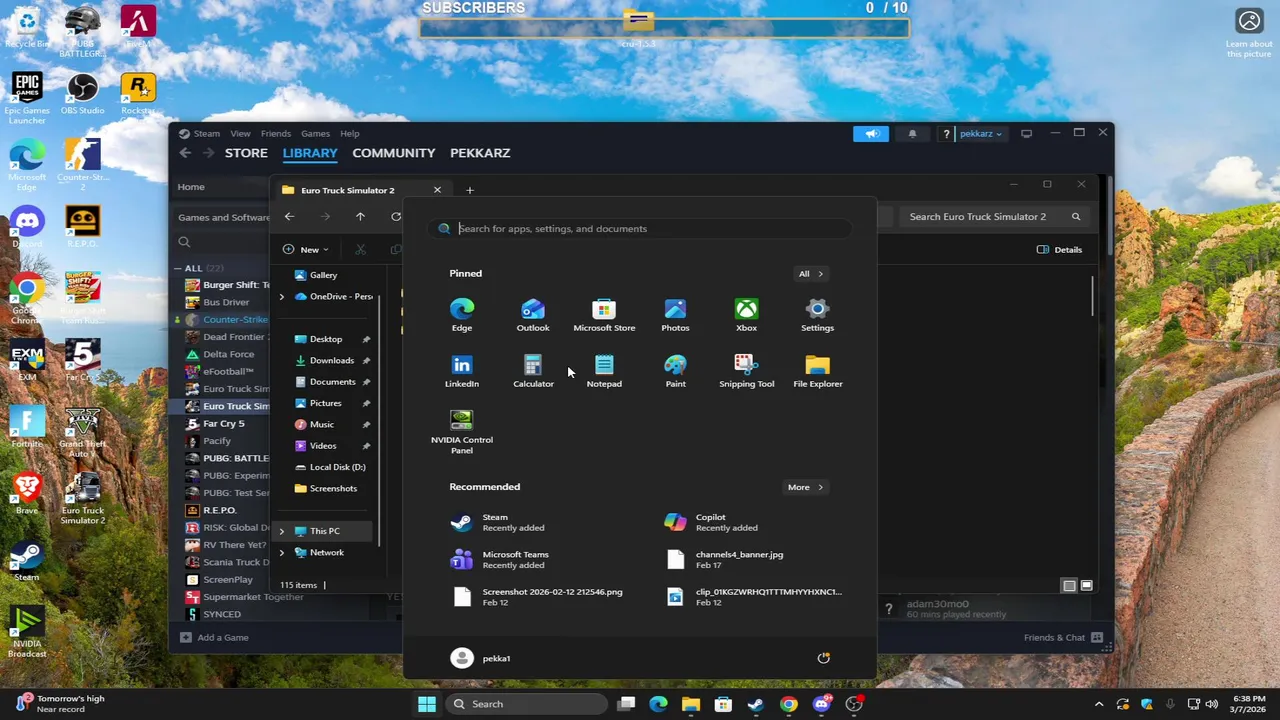Expand Network tree node
The image size is (1280, 720).
281,552
